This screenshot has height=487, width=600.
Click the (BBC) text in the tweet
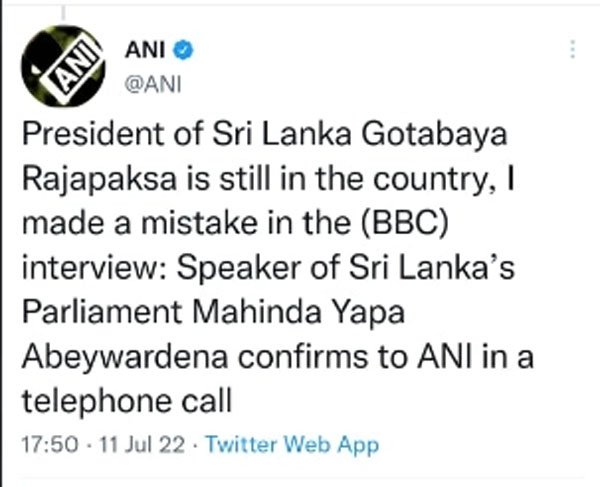pyautogui.click(x=403, y=226)
